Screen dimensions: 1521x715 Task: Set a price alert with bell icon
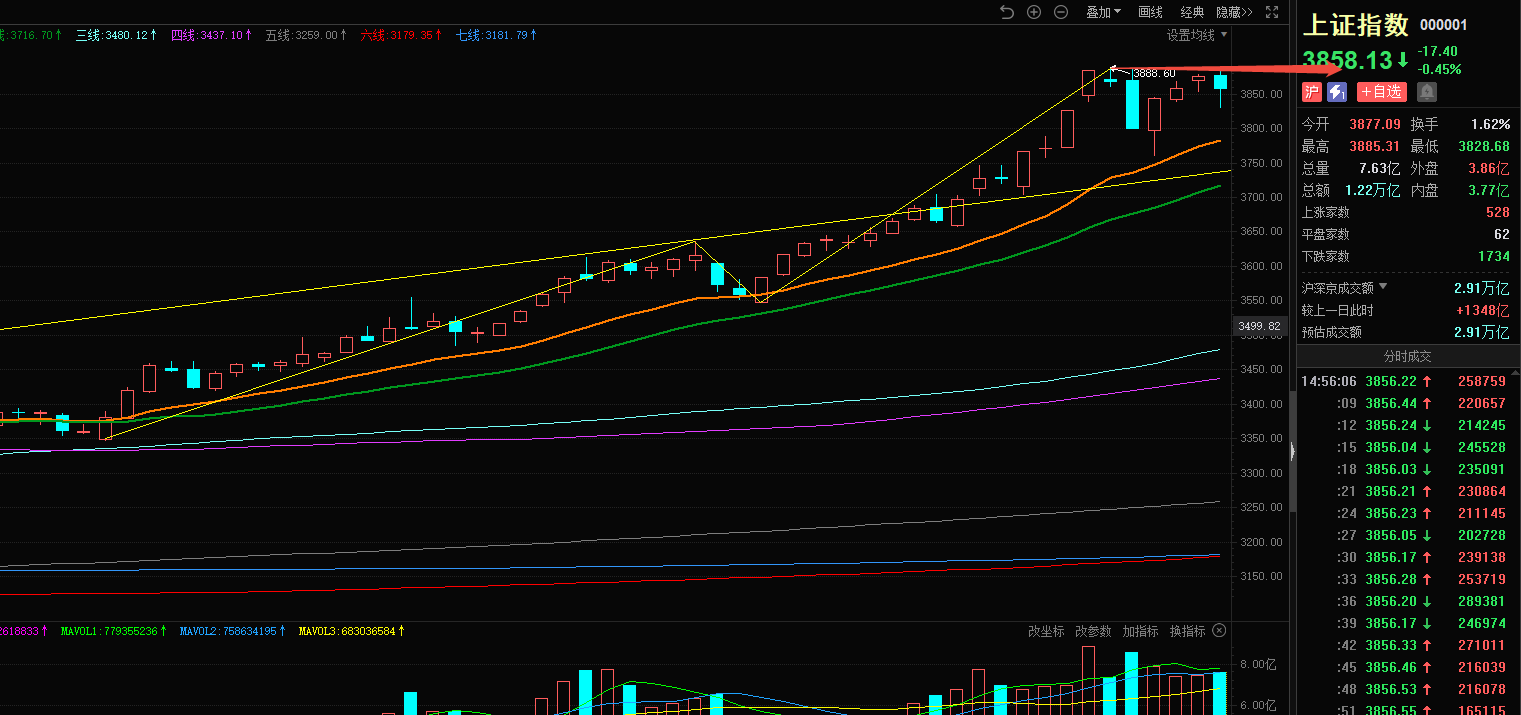1427,92
